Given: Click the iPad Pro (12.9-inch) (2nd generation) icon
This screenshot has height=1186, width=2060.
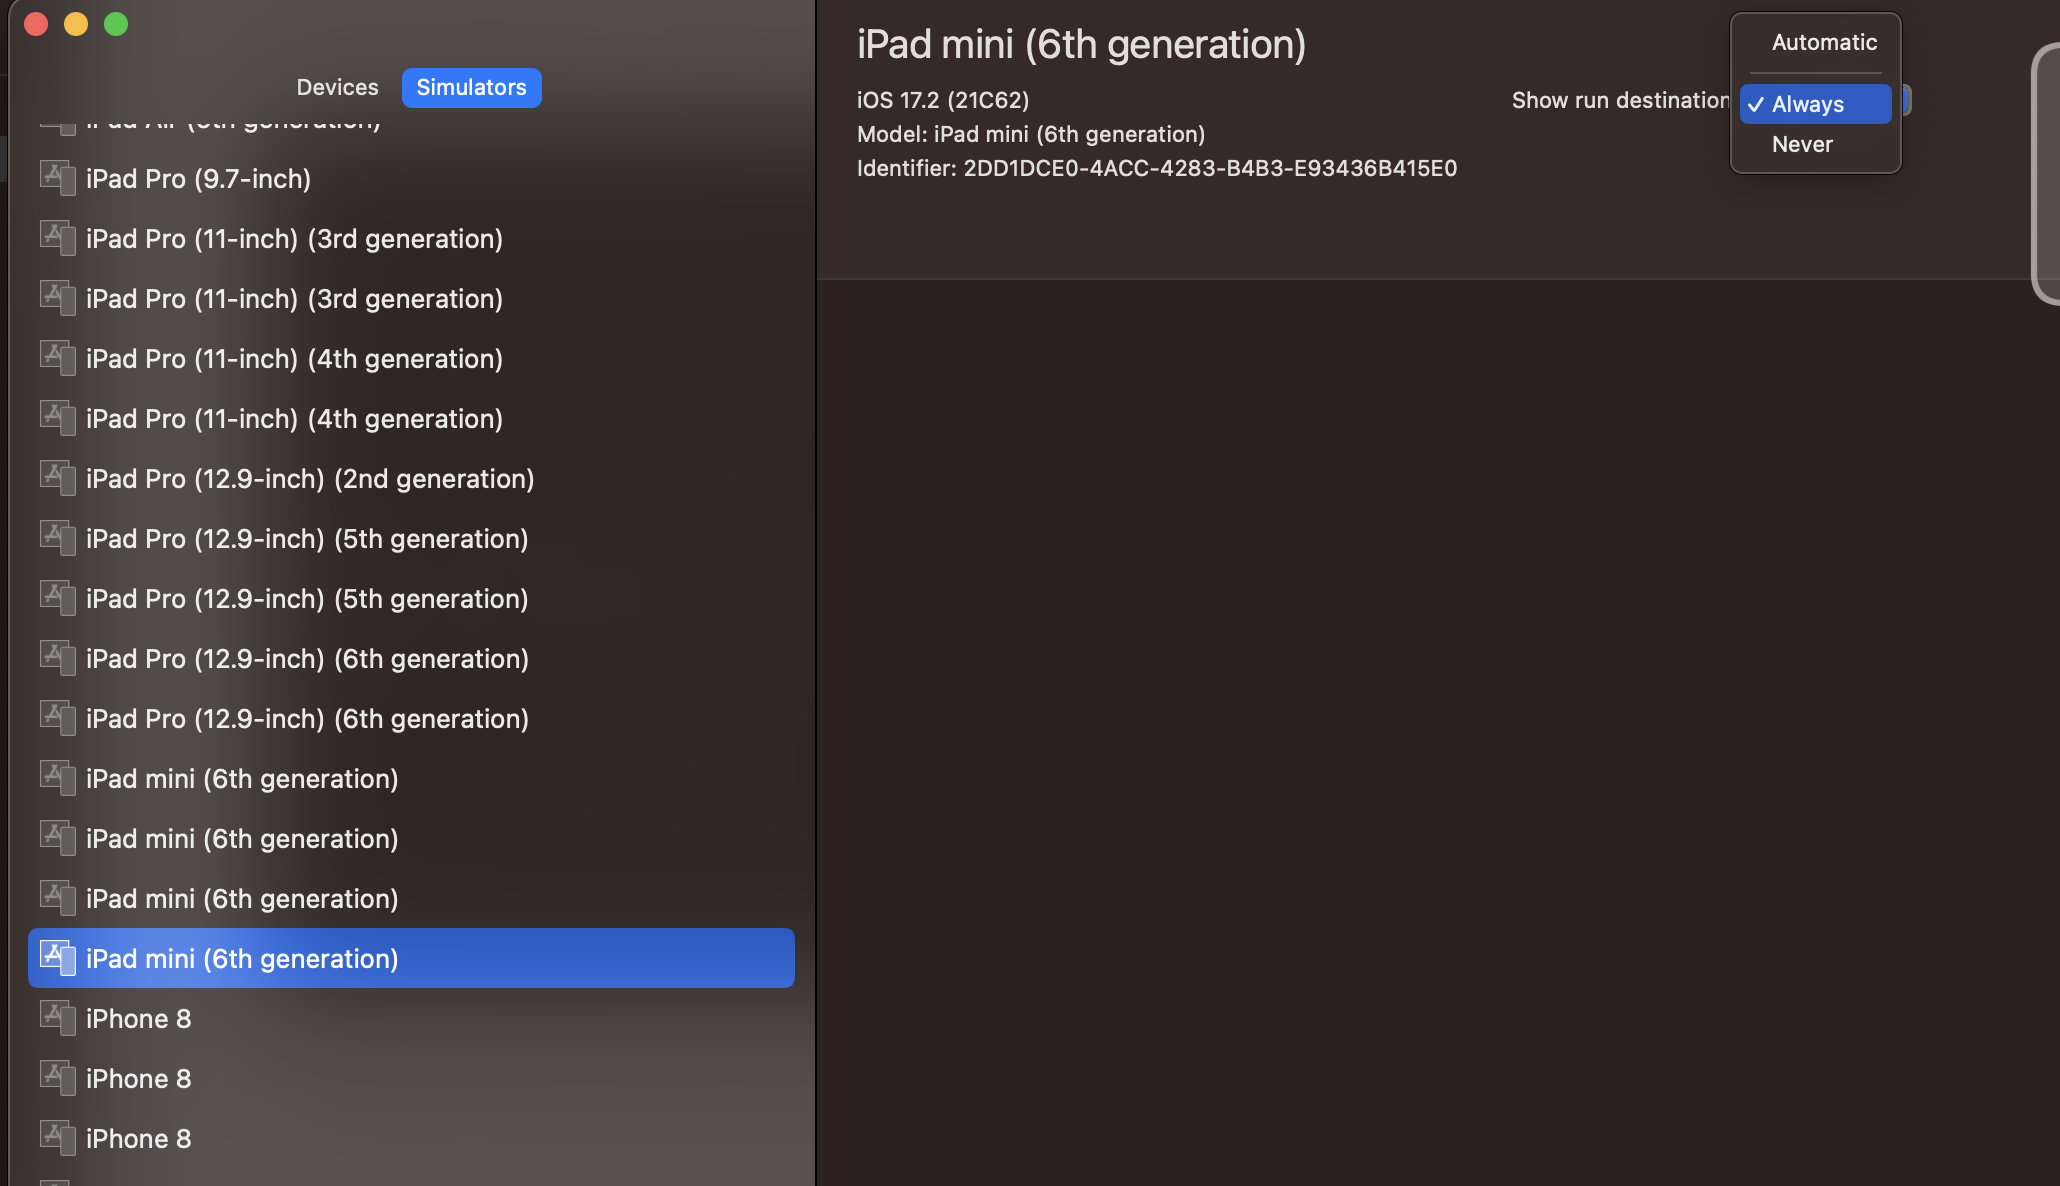Looking at the screenshot, I should click(58, 478).
